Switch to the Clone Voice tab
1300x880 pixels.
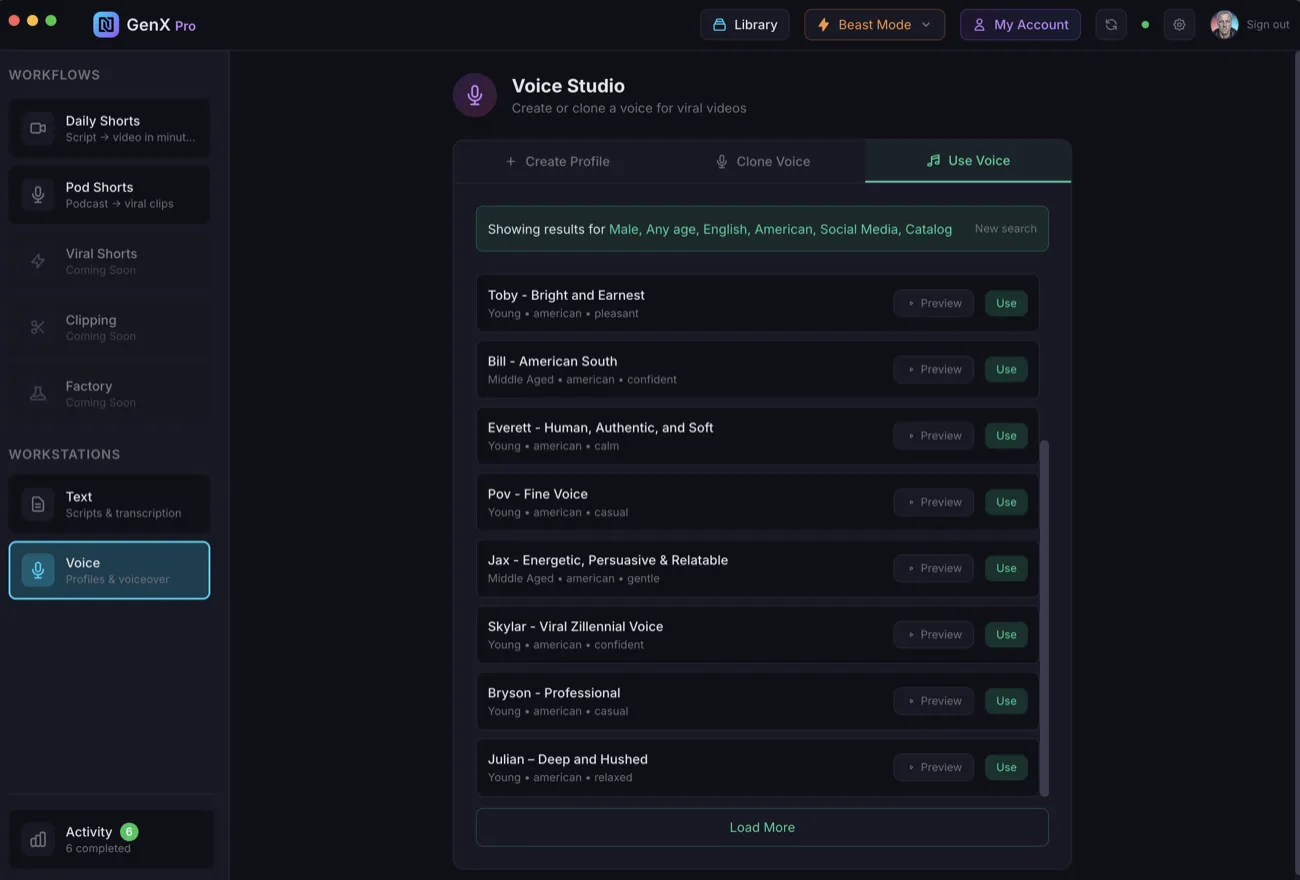(x=763, y=161)
